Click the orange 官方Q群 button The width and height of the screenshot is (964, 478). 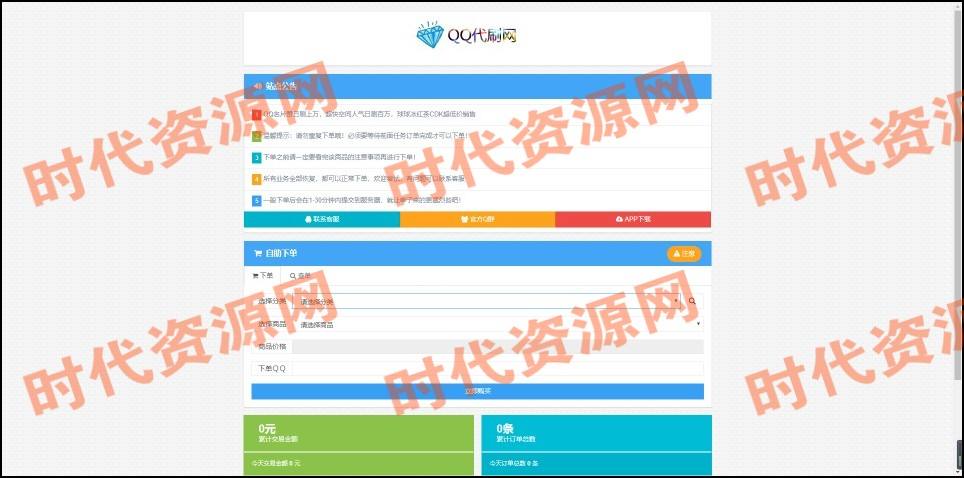[x=478, y=219]
